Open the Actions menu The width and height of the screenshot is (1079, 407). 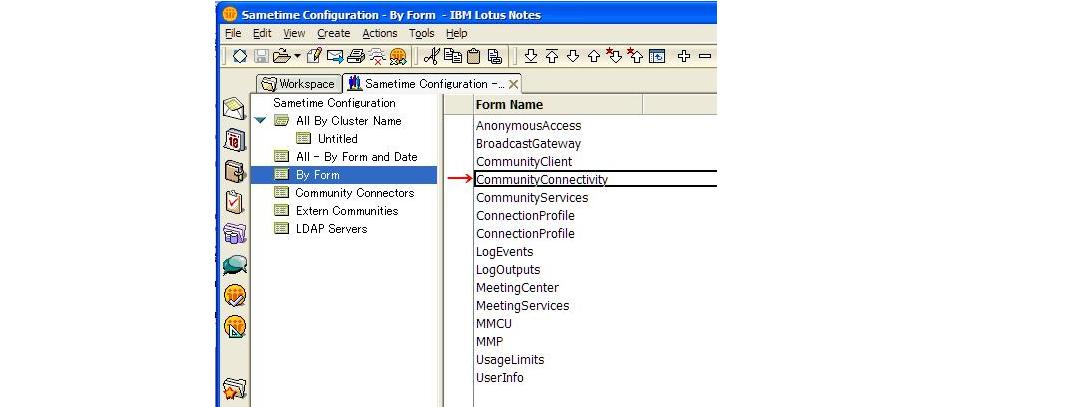click(x=380, y=33)
